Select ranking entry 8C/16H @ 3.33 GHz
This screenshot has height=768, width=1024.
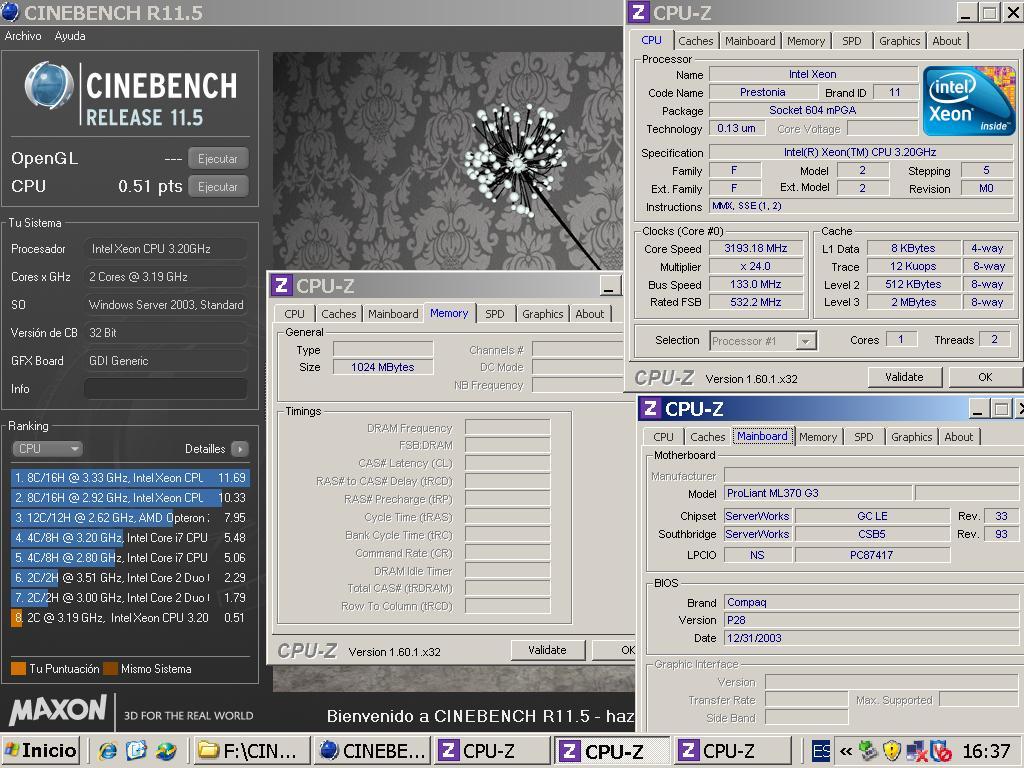coord(130,478)
